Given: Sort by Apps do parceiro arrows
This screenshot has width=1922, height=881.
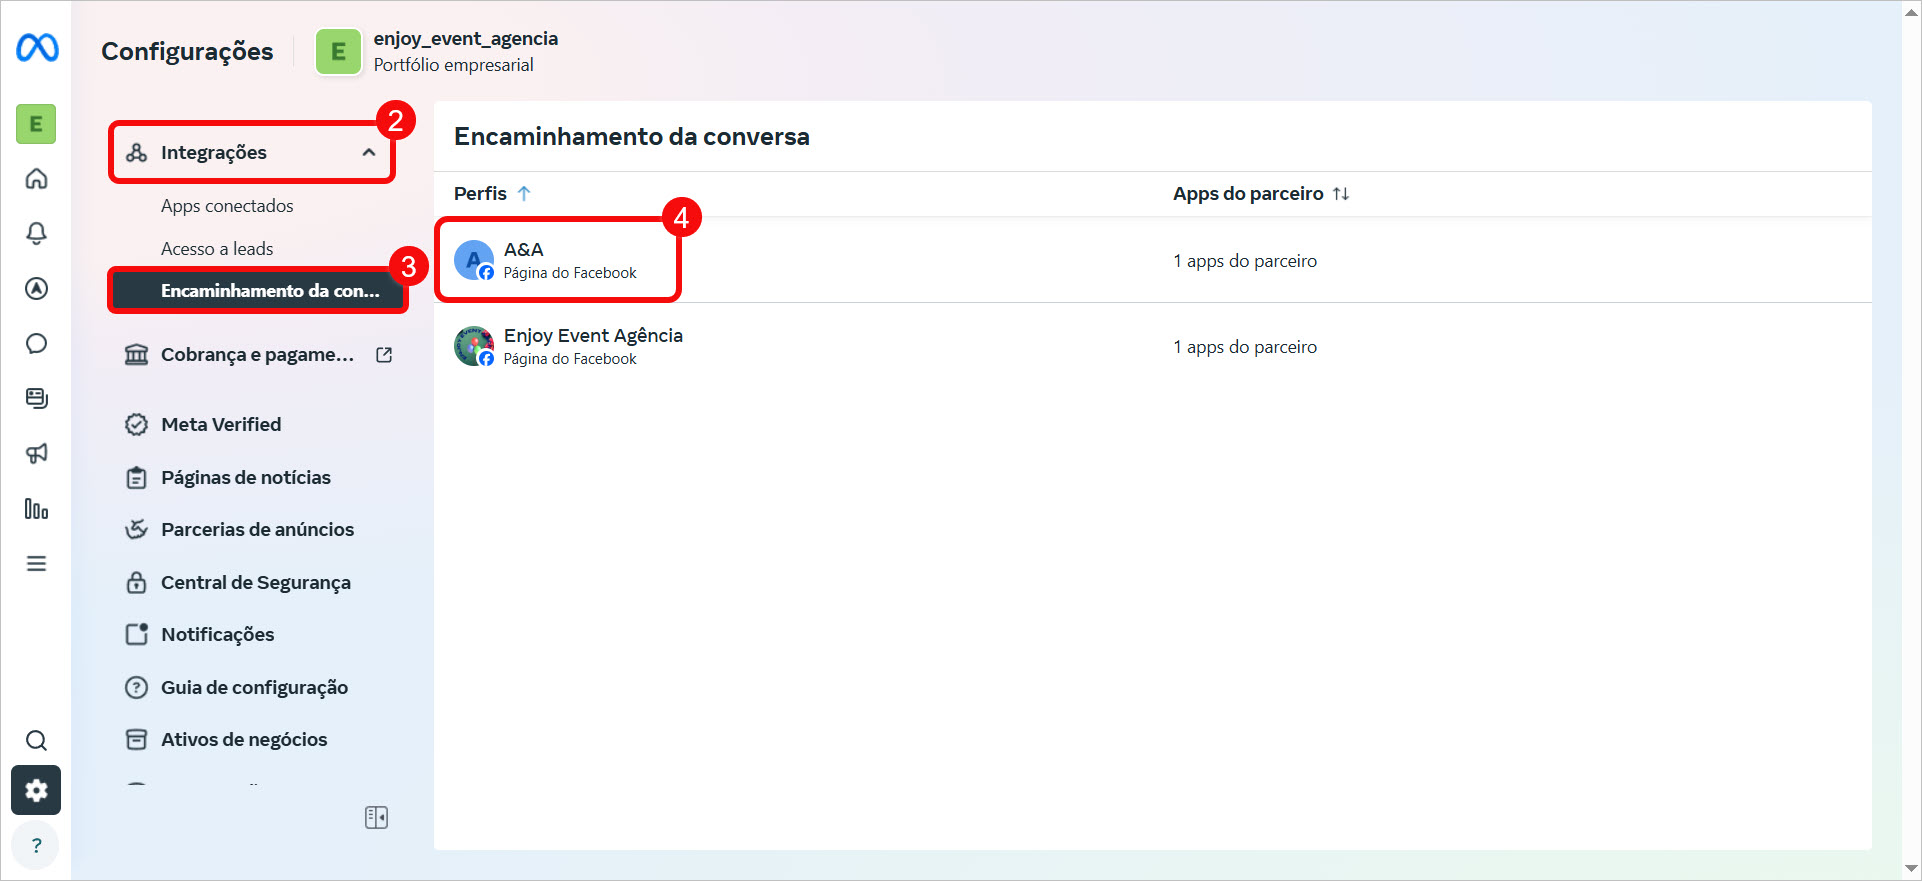Looking at the screenshot, I should click(x=1341, y=194).
